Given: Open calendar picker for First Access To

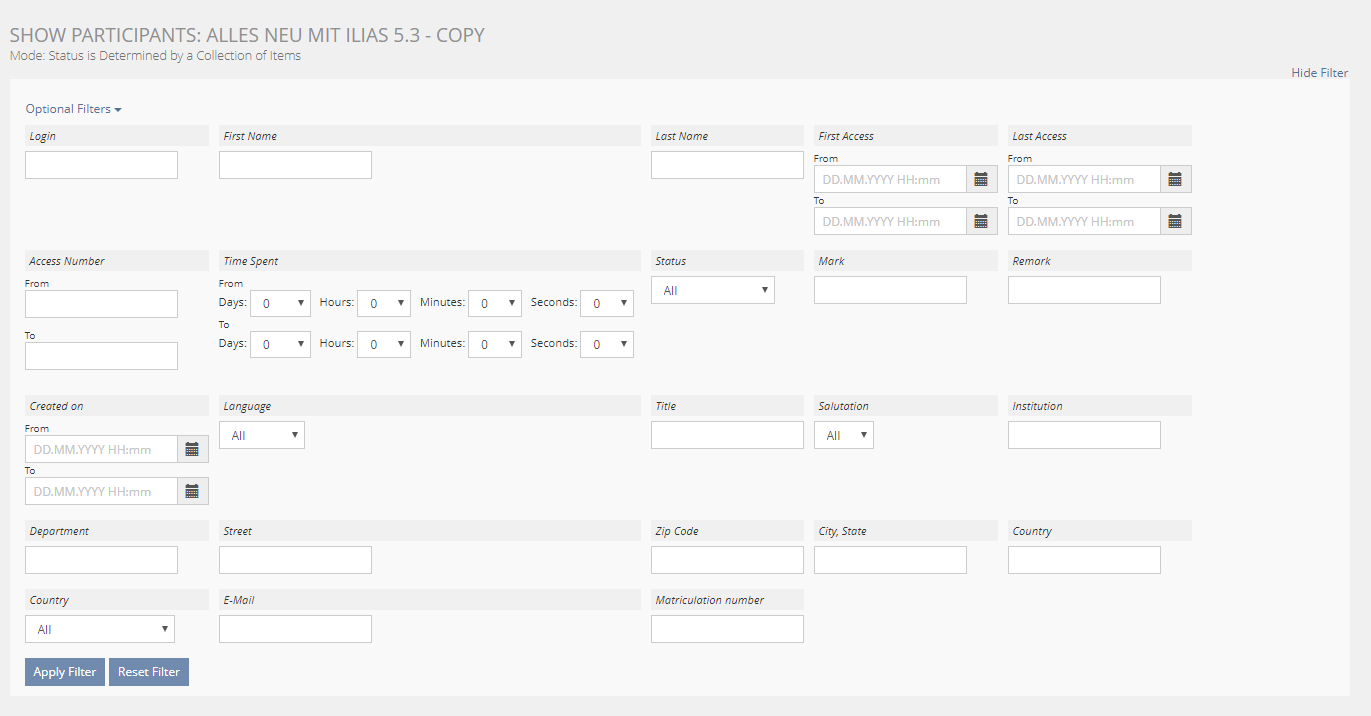Looking at the screenshot, I should pyautogui.click(x=981, y=221).
